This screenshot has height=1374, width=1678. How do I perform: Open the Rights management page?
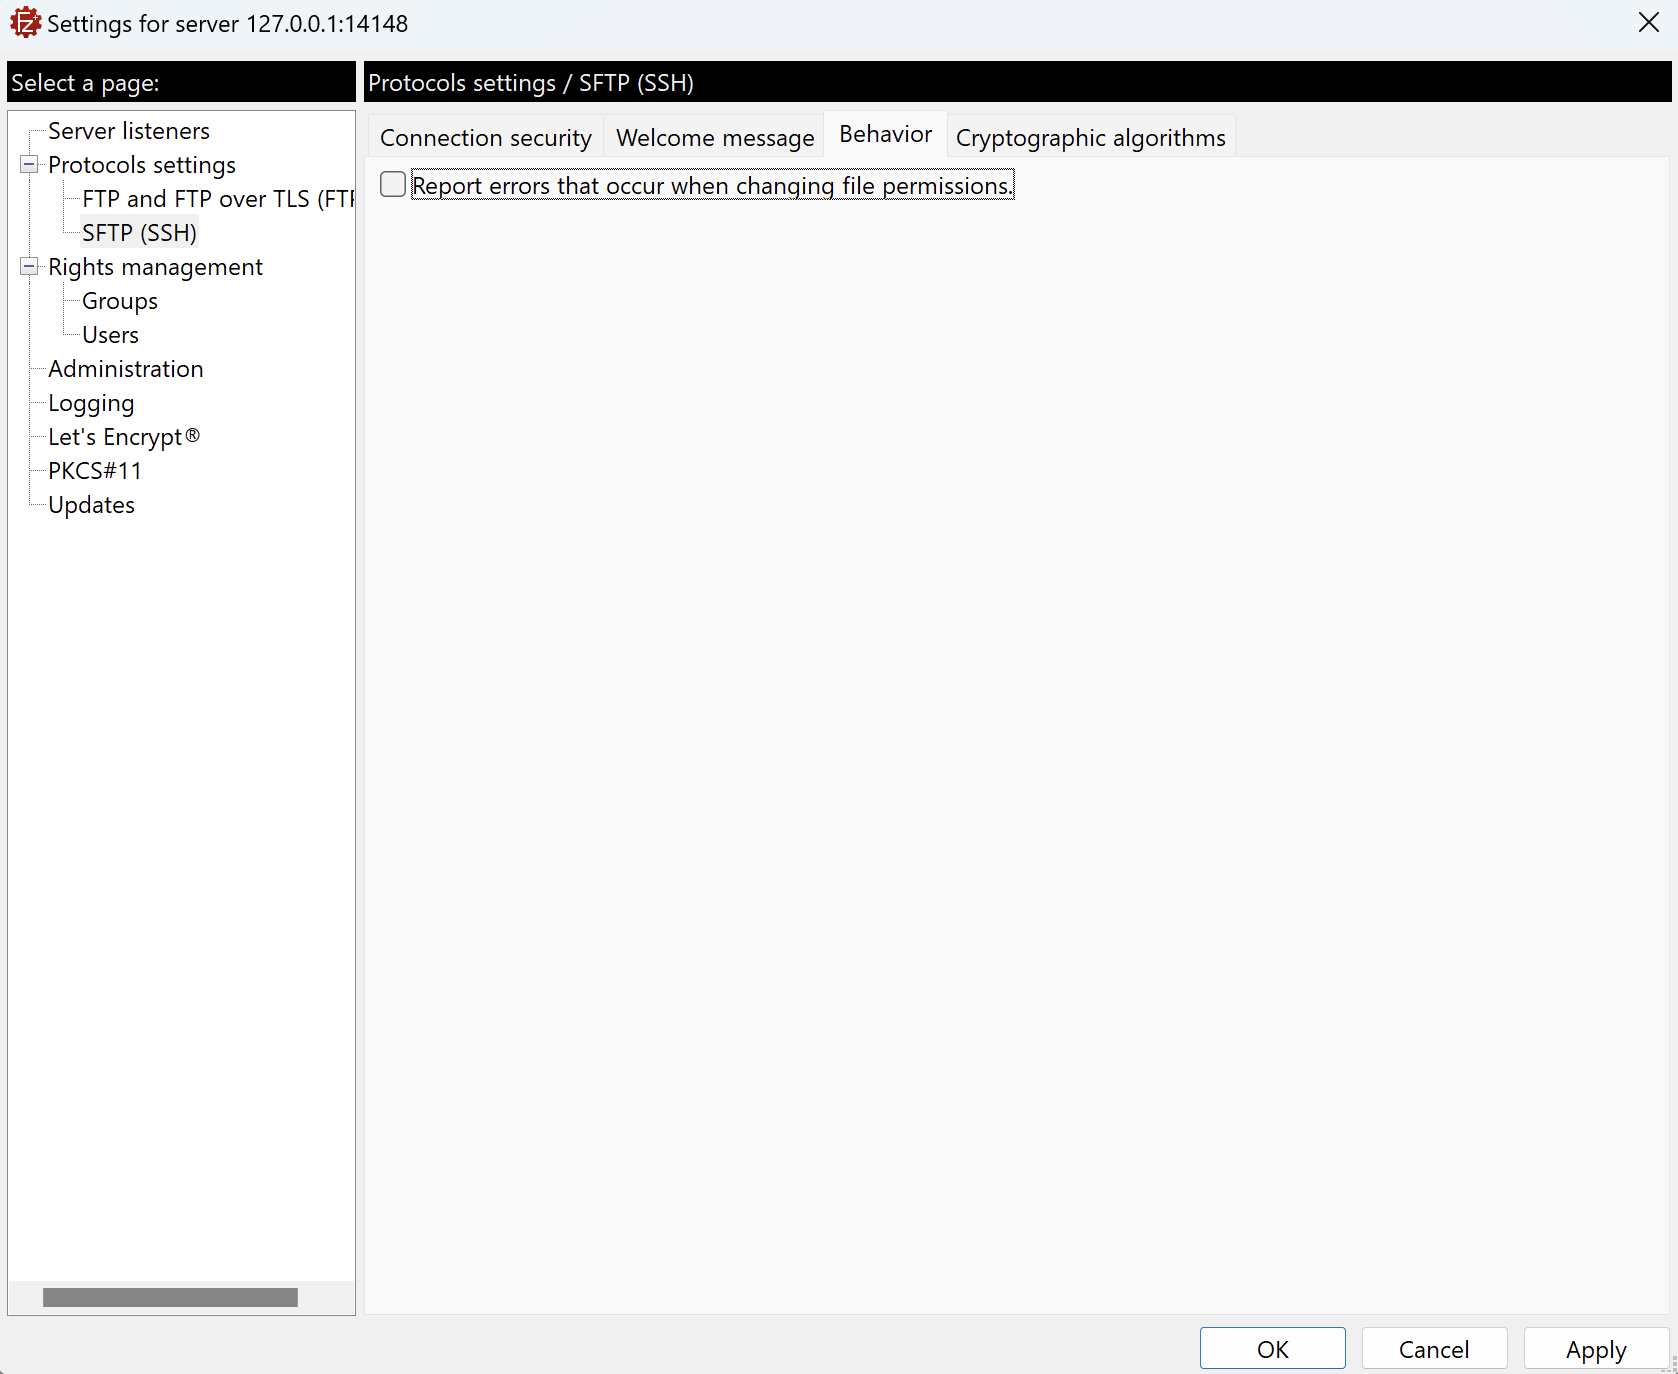(155, 267)
